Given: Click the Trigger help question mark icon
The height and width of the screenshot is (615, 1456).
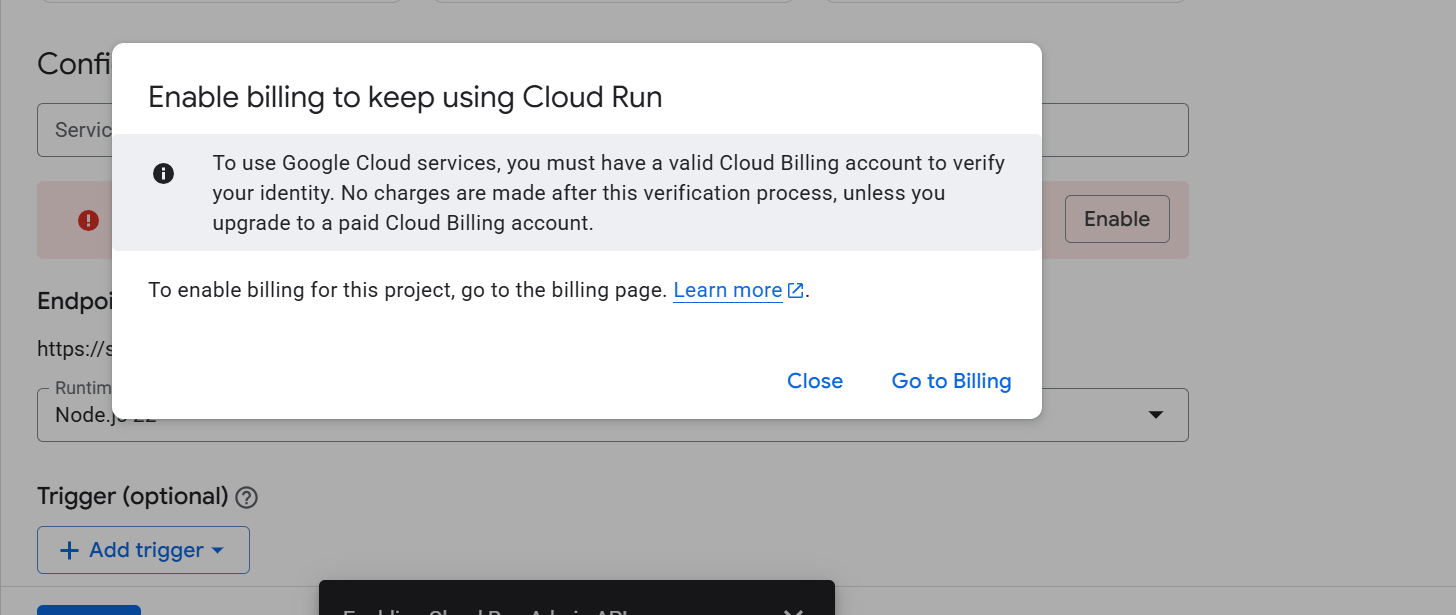Looking at the screenshot, I should 247,497.
